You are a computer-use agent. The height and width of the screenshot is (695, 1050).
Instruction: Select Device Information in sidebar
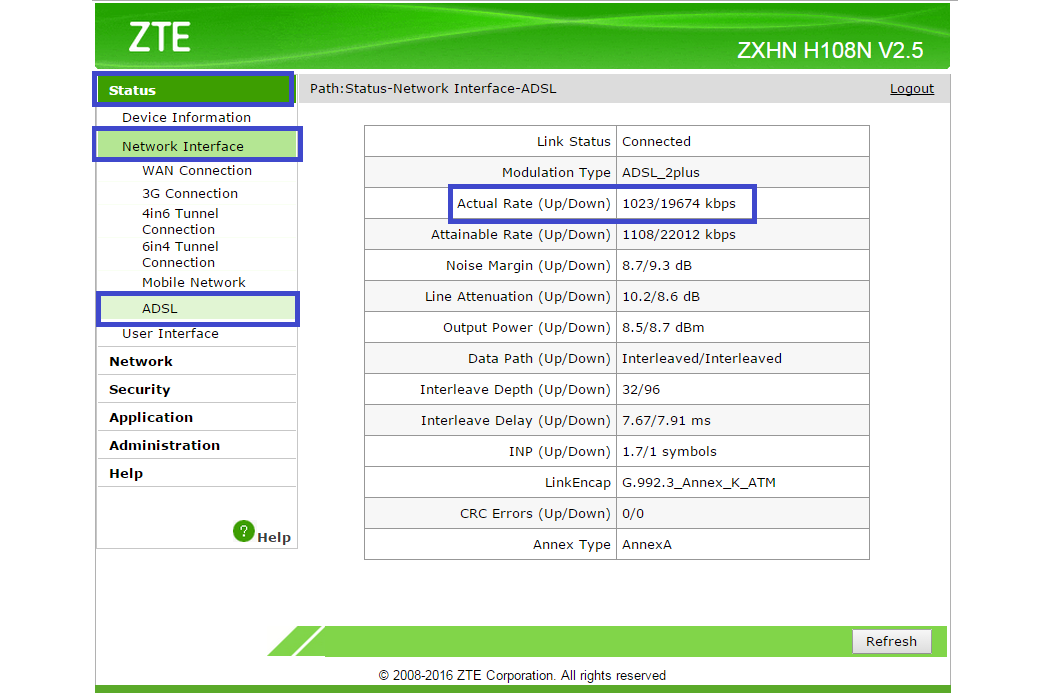coord(186,118)
